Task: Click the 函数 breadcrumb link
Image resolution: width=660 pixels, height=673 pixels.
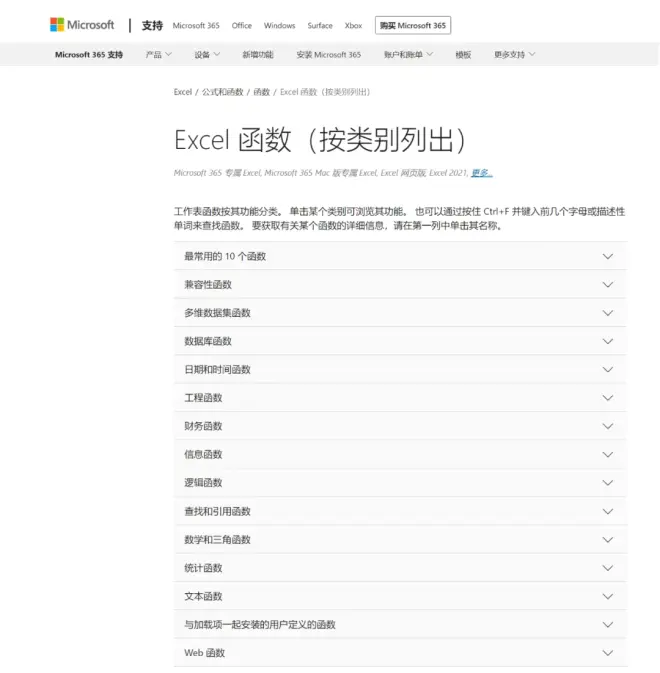Action: (x=262, y=92)
